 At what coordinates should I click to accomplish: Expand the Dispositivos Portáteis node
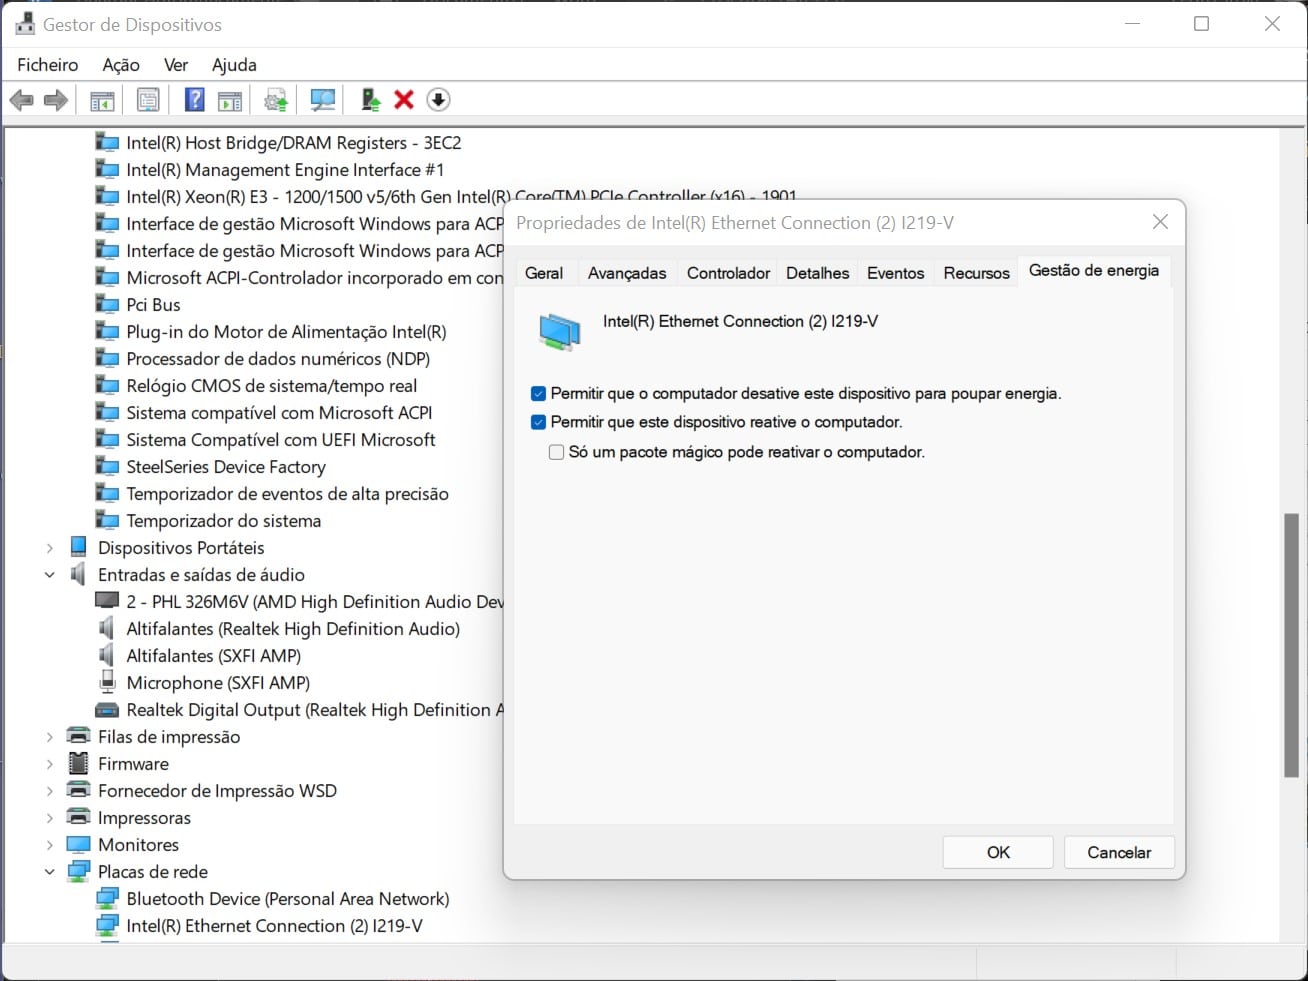tap(49, 548)
